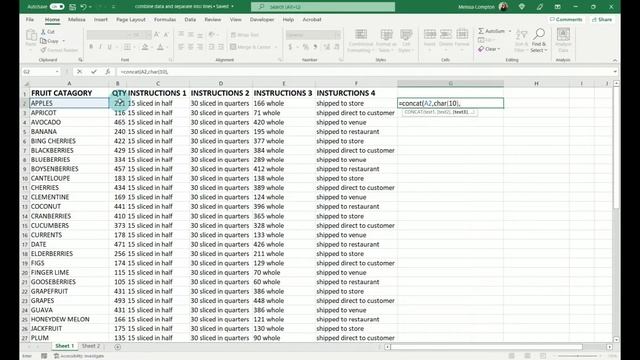
Task: Open Cell Styles gallery
Action: (x=406, y=40)
